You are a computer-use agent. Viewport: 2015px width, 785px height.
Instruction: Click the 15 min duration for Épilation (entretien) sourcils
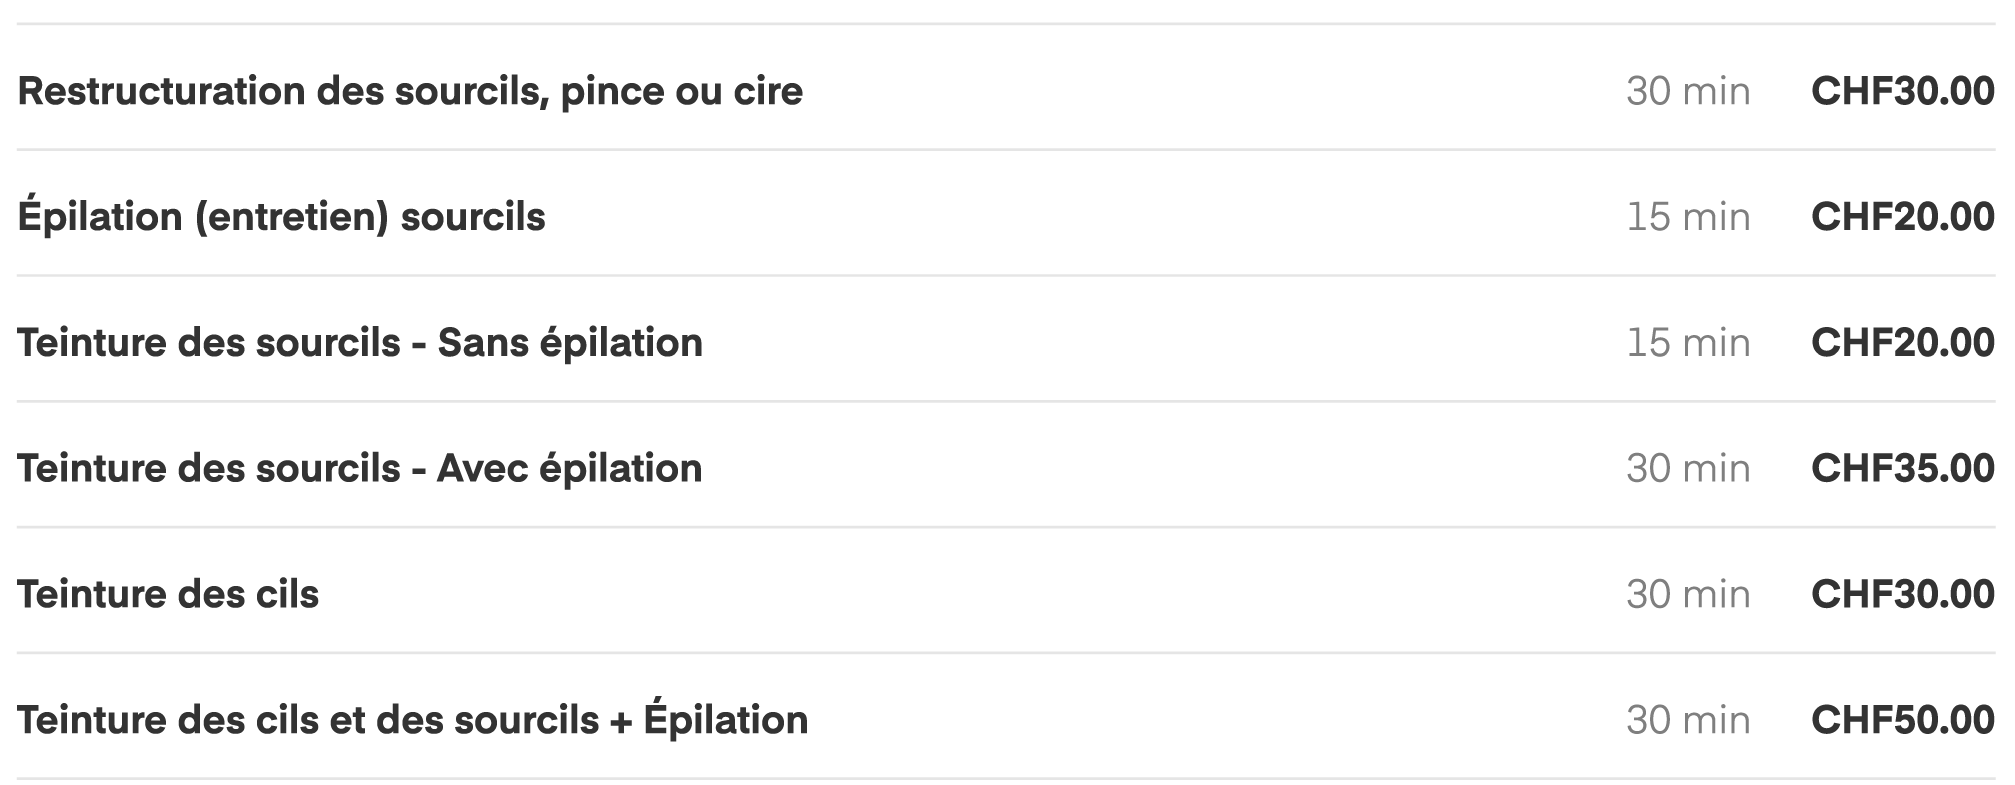click(x=1688, y=217)
